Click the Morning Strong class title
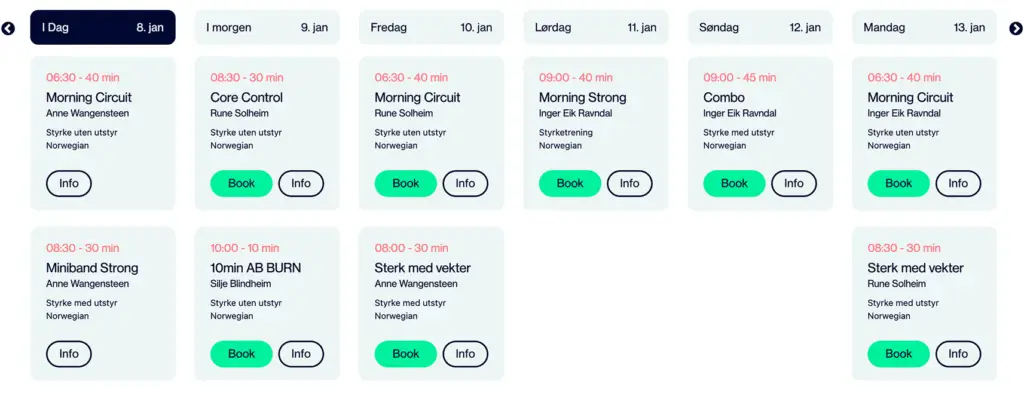Screen dimensions: 1024x393 coord(583,98)
